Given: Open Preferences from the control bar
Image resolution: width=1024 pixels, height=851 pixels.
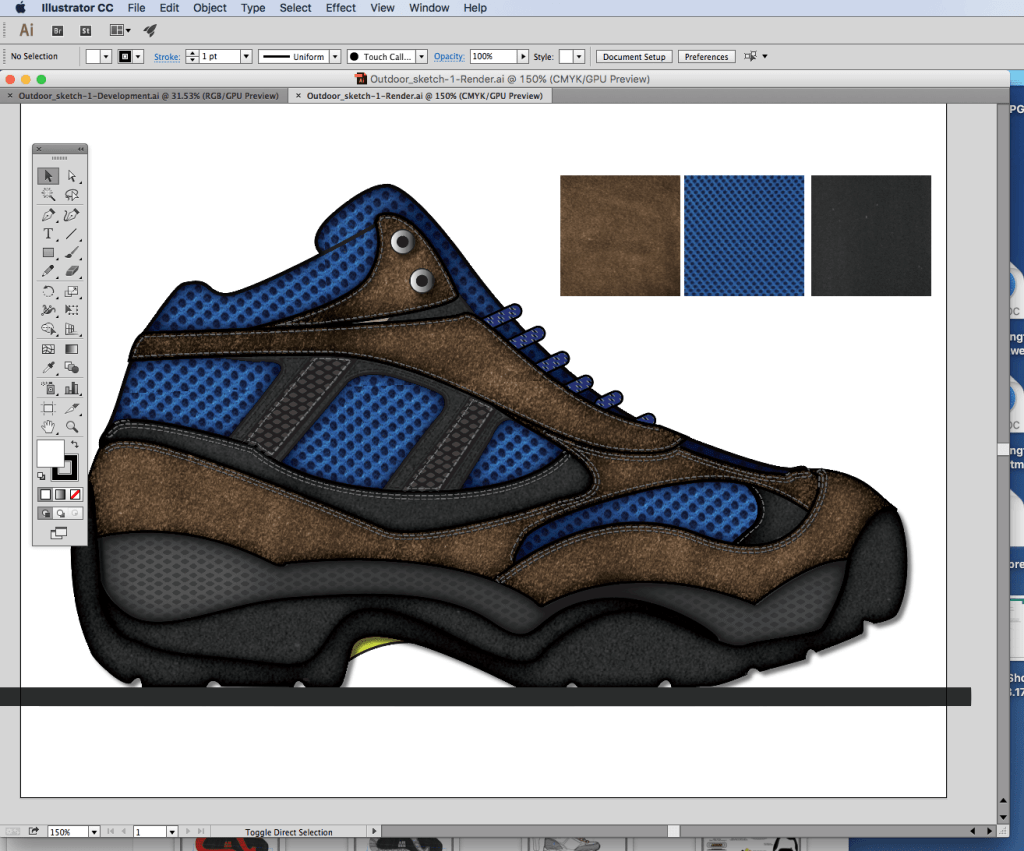Looking at the screenshot, I should point(706,56).
